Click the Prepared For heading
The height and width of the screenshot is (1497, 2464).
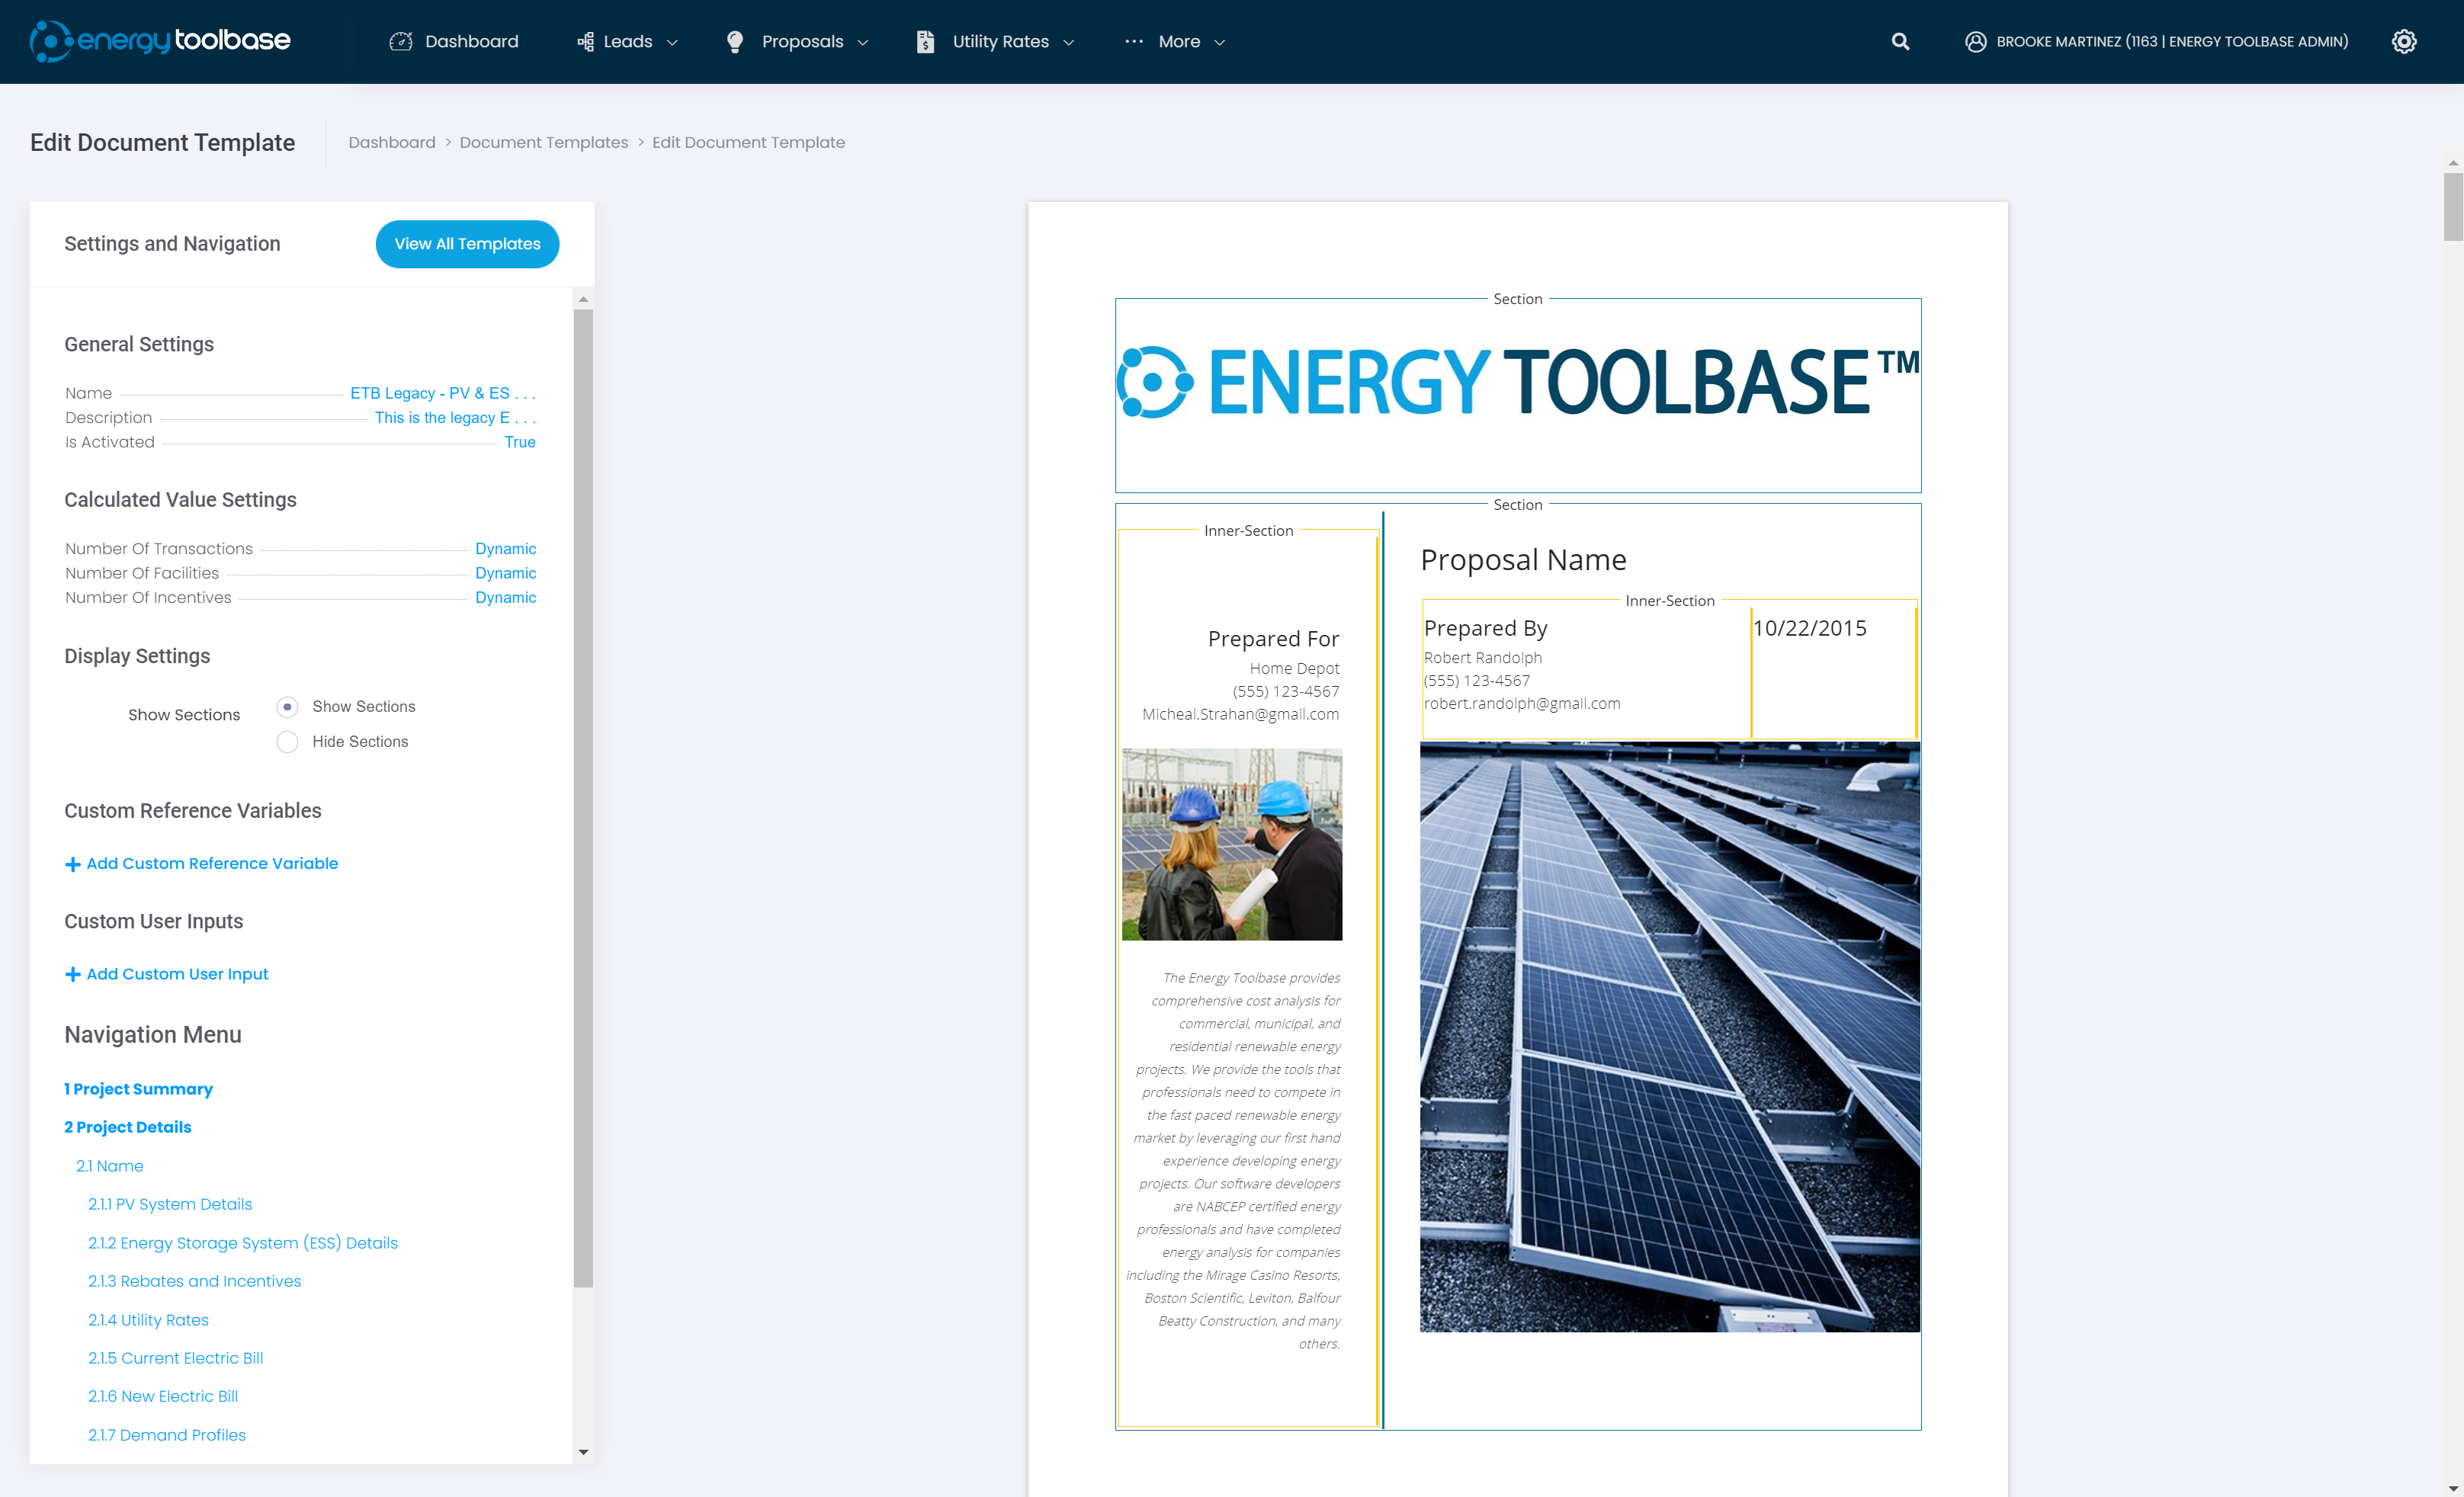pos(1273,639)
